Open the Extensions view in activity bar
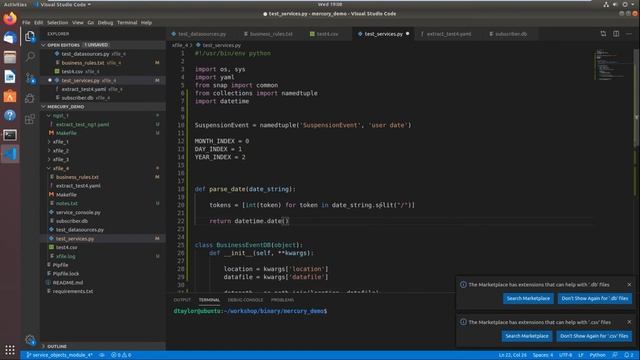 (x=30, y=119)
